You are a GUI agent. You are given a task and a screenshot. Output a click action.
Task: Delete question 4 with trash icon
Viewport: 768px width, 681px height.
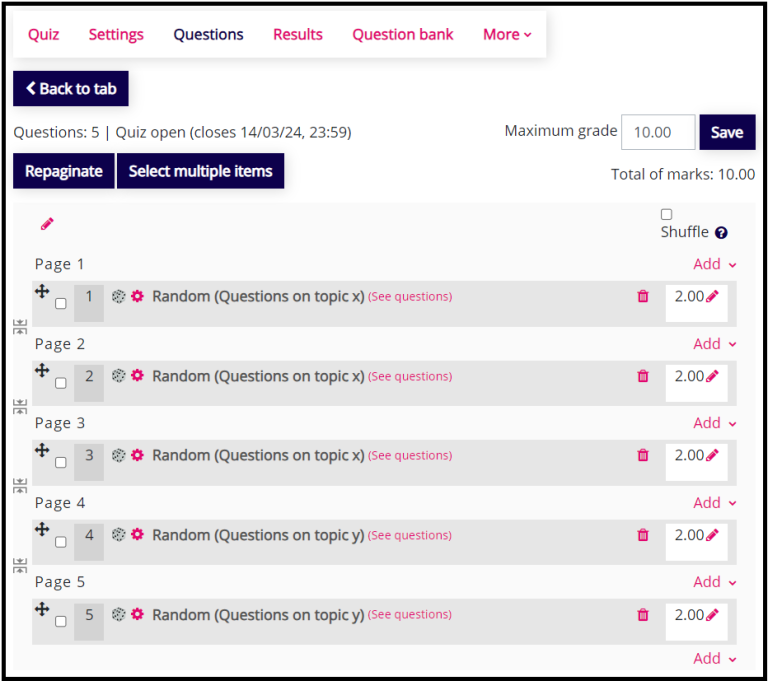[x=643, y=535]
